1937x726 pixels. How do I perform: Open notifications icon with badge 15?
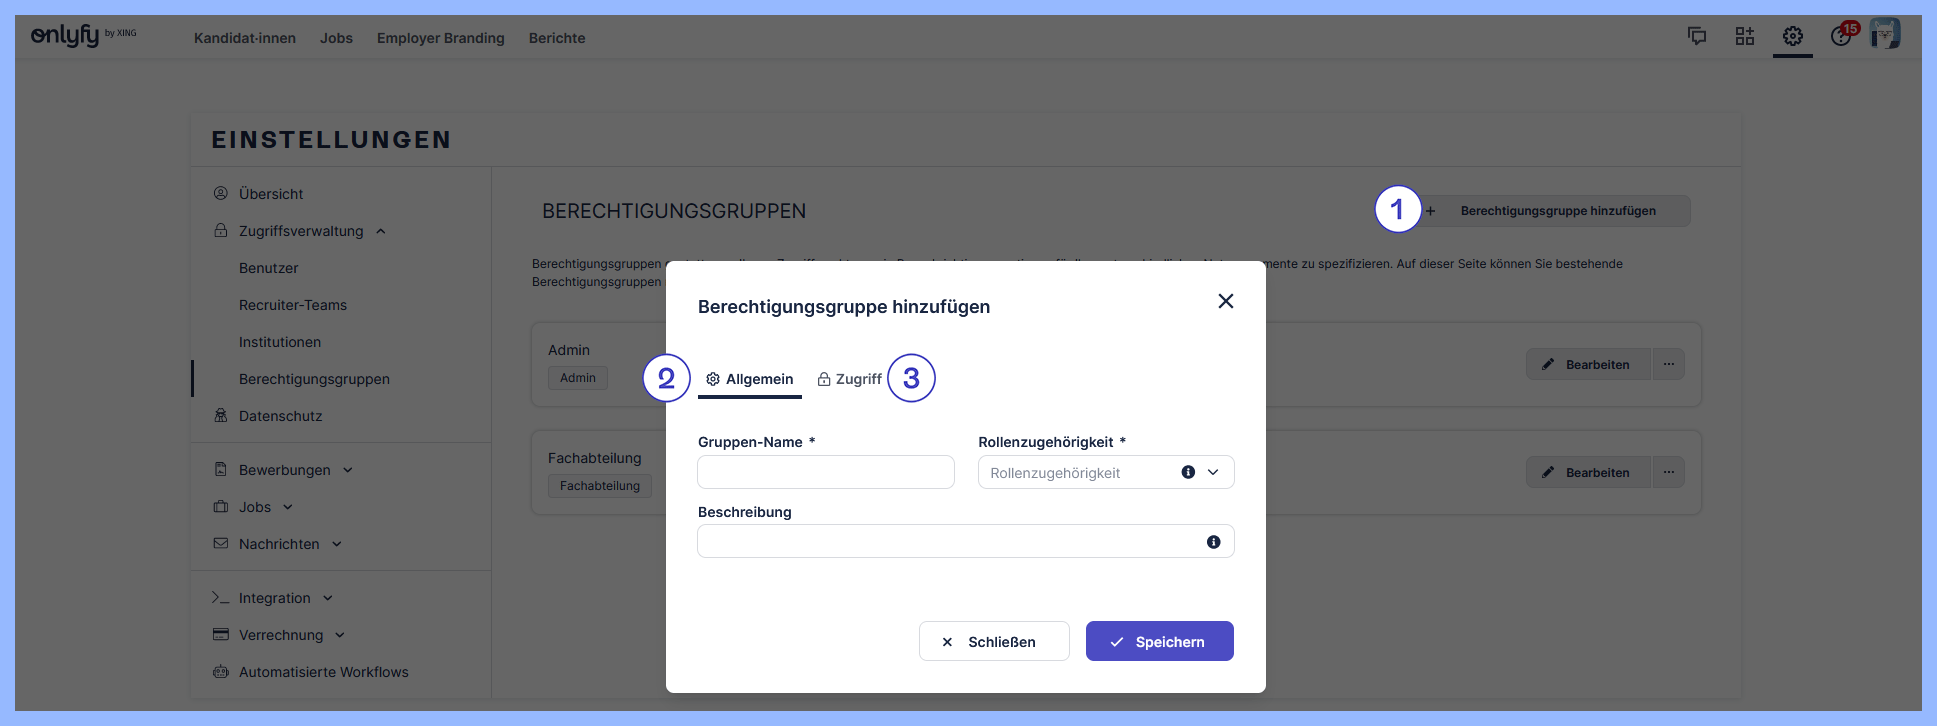coord(1843,35)
